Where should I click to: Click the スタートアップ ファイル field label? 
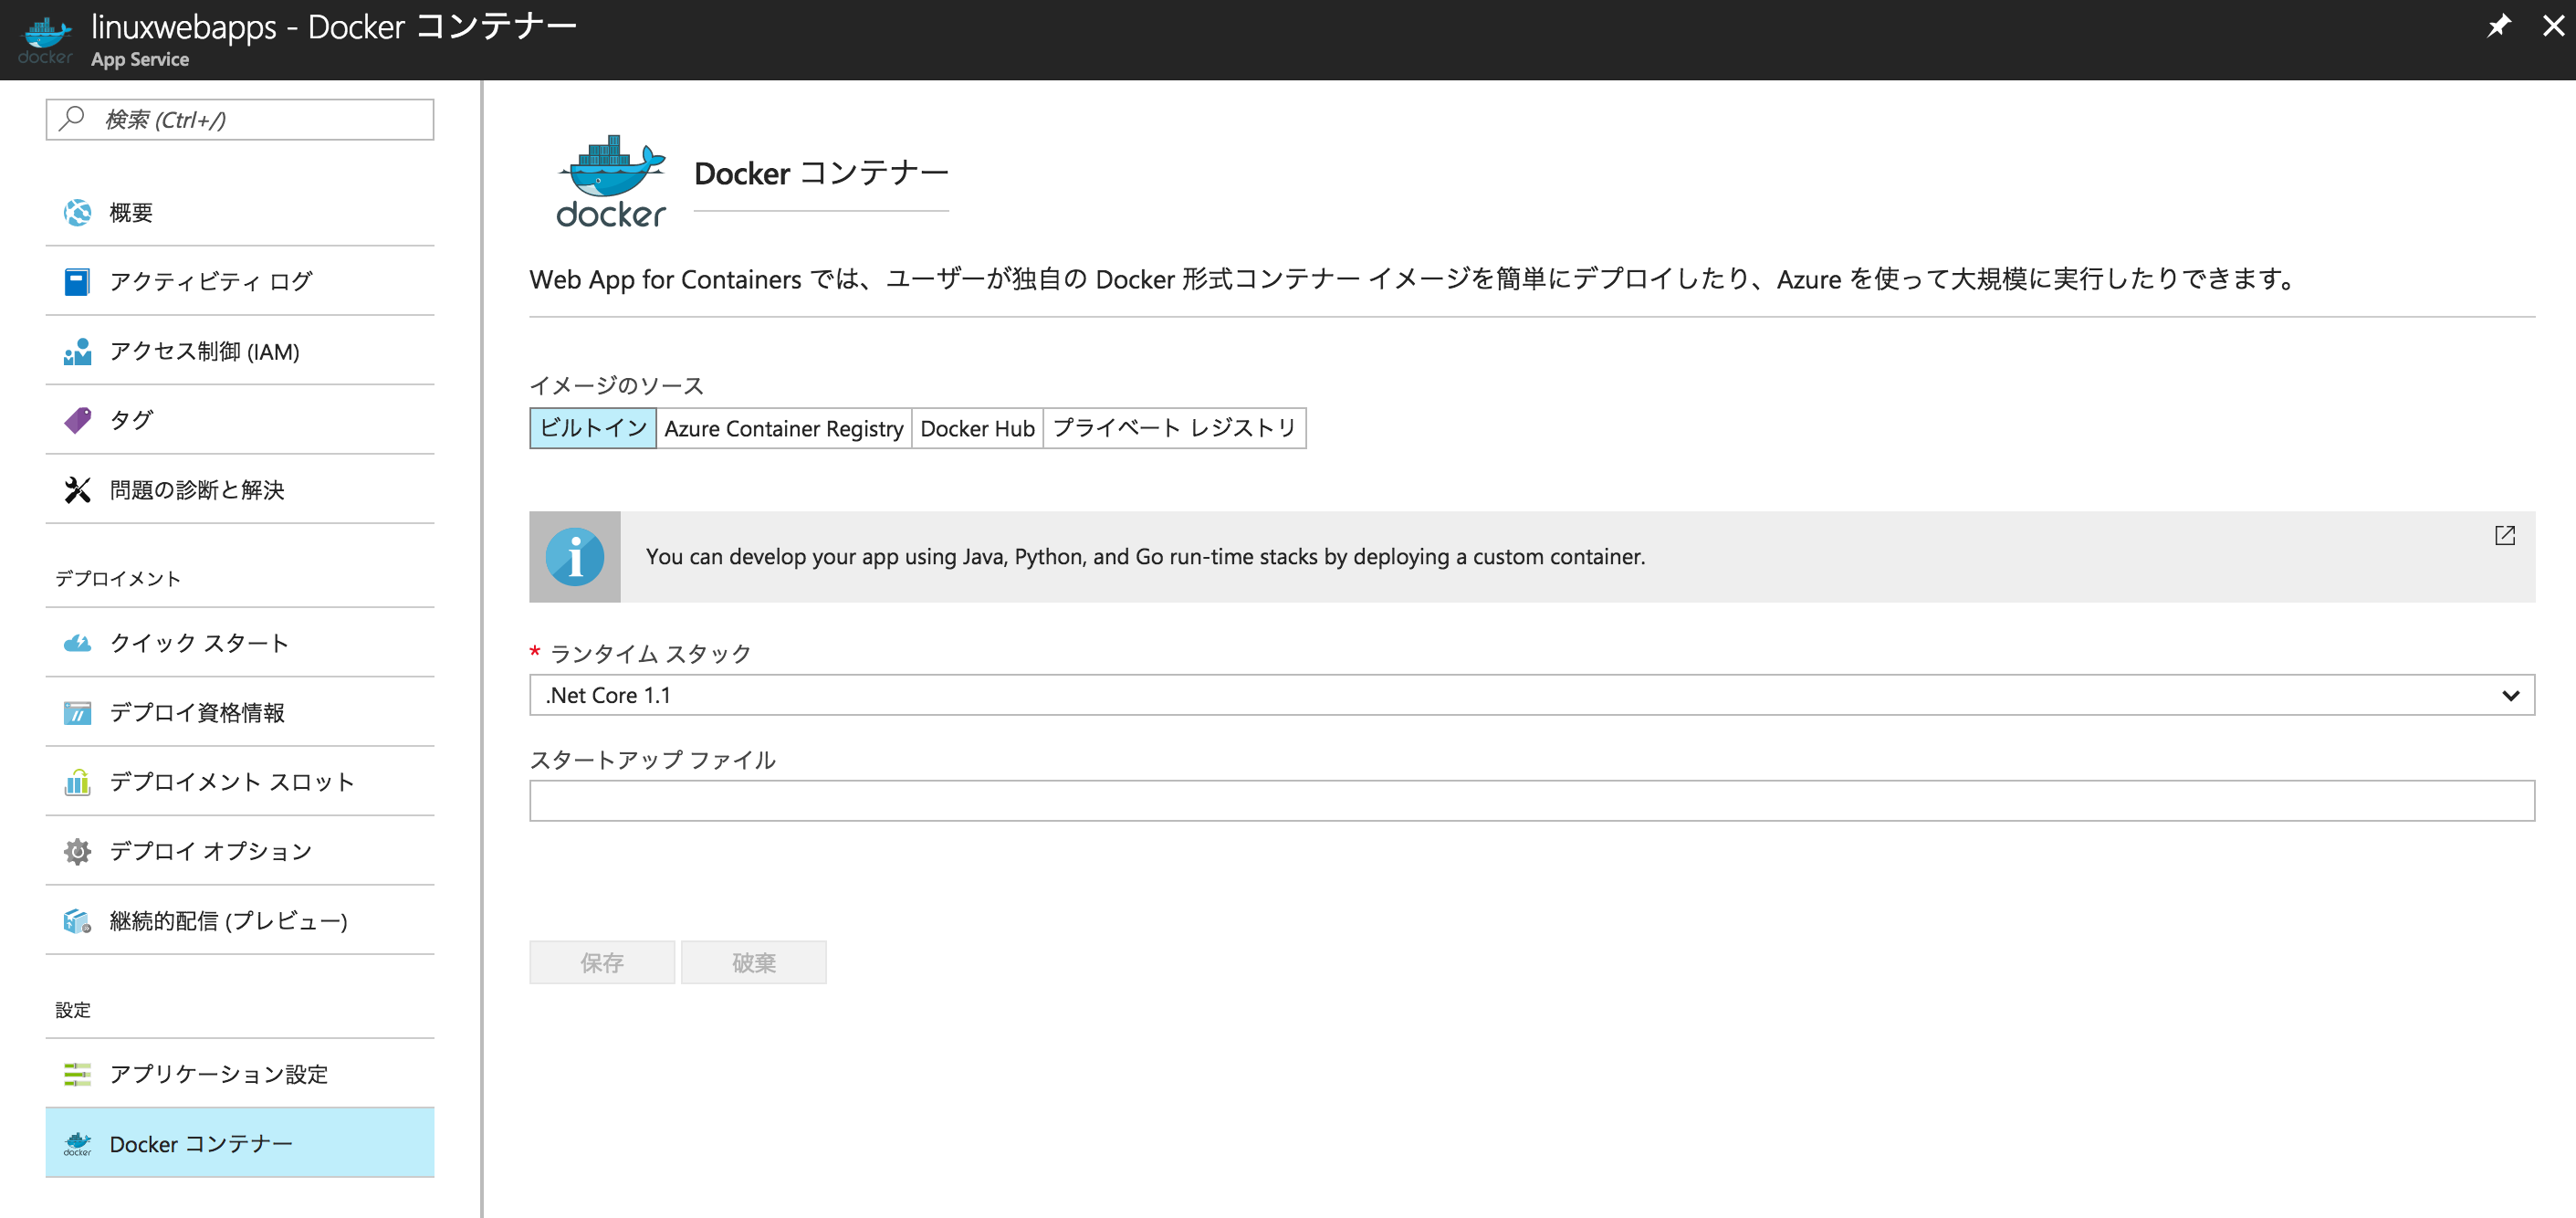[653, 760]
